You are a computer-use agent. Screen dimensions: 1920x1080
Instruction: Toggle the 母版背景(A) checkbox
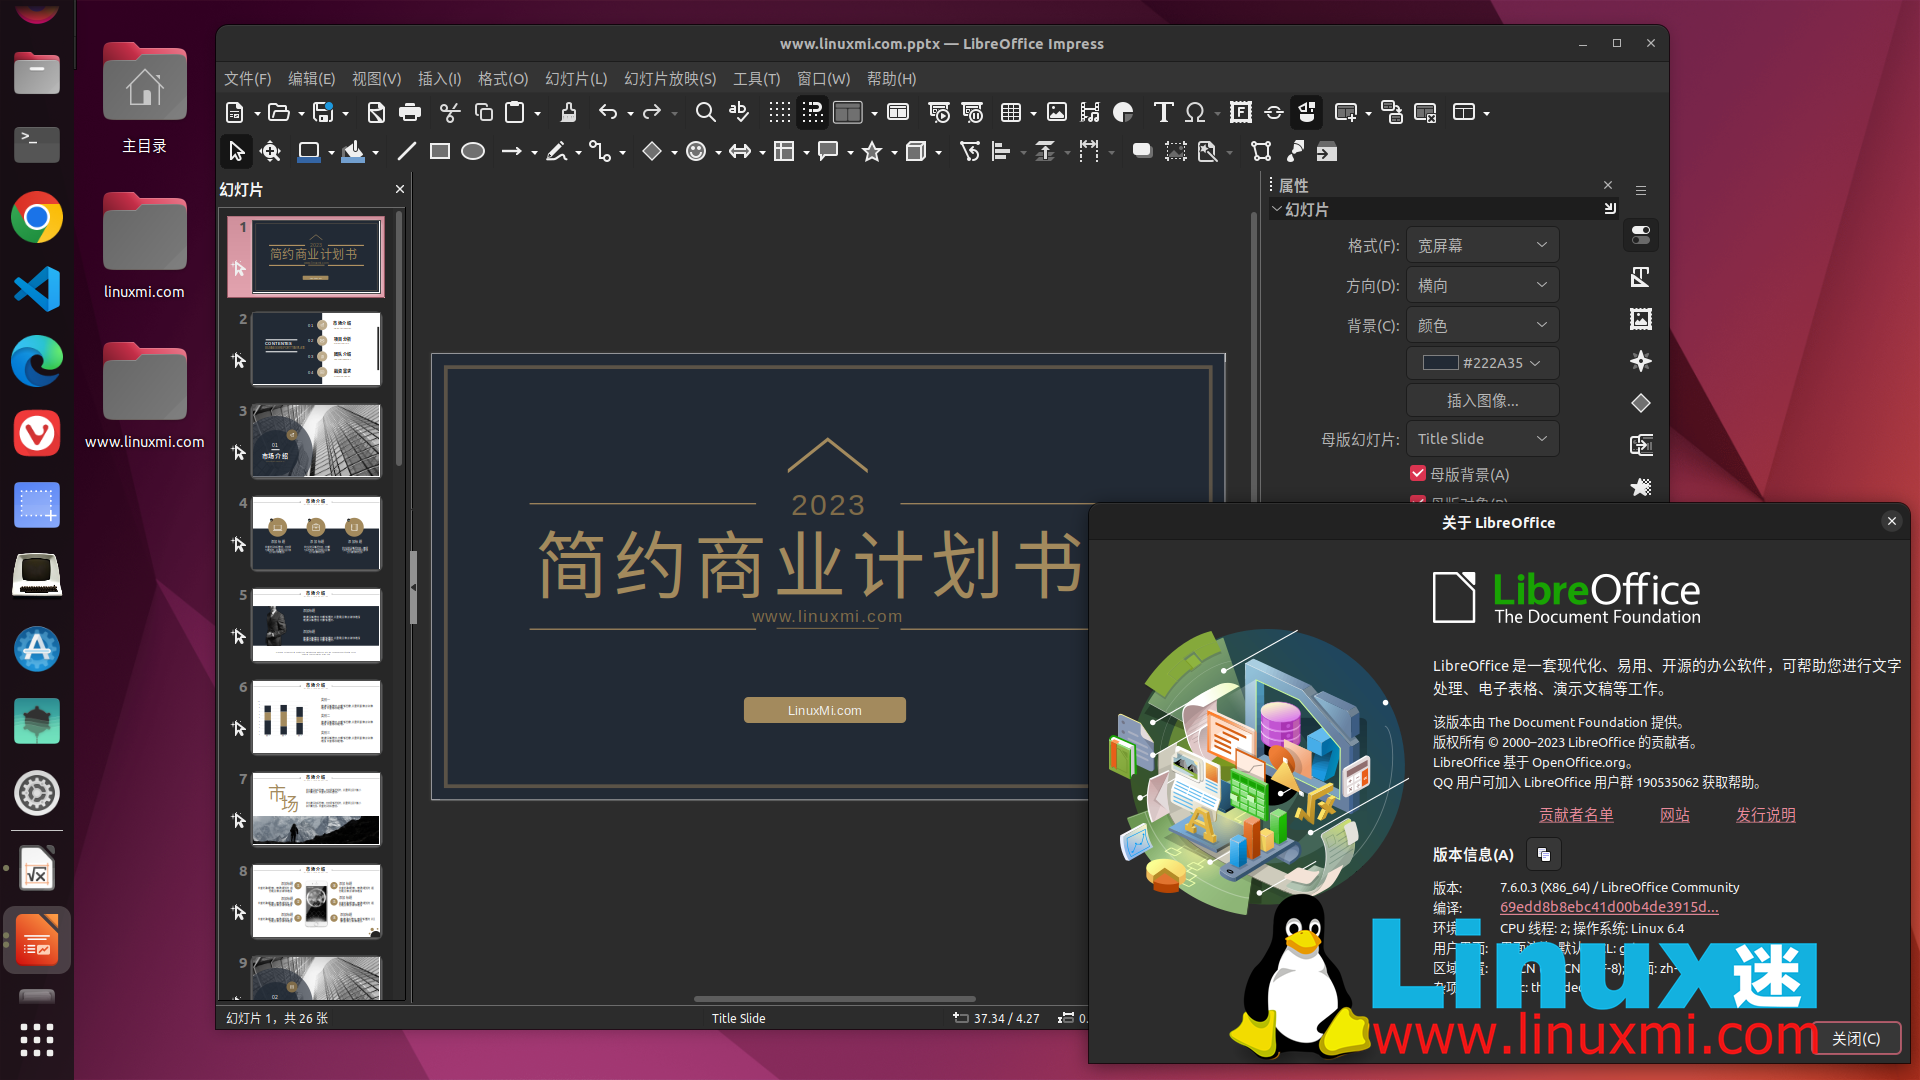click(1417, 473)
